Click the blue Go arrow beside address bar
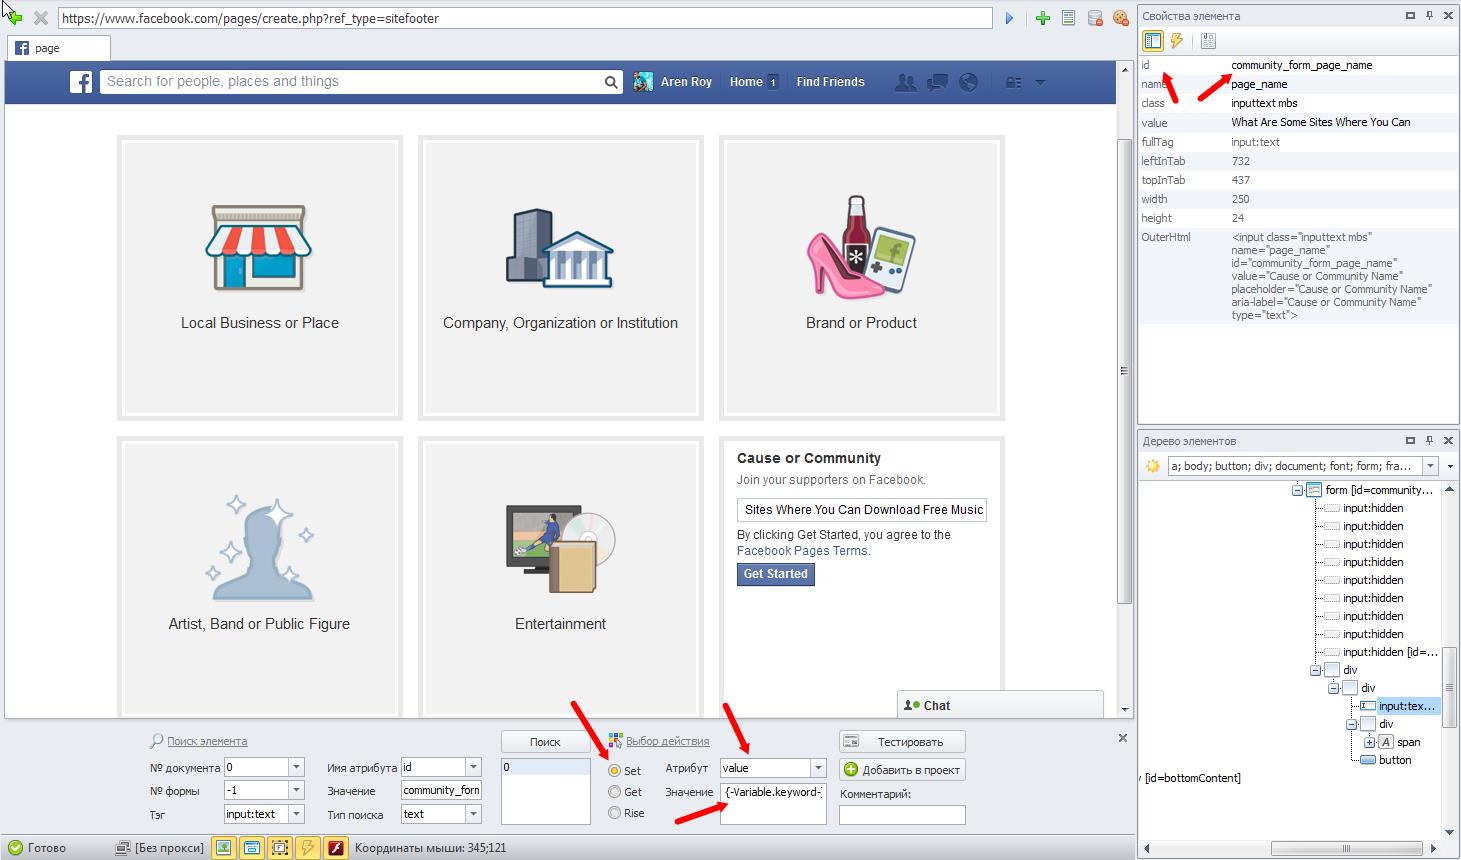The width and height of the screenshot is (1461, 860). pos(1009,18)
